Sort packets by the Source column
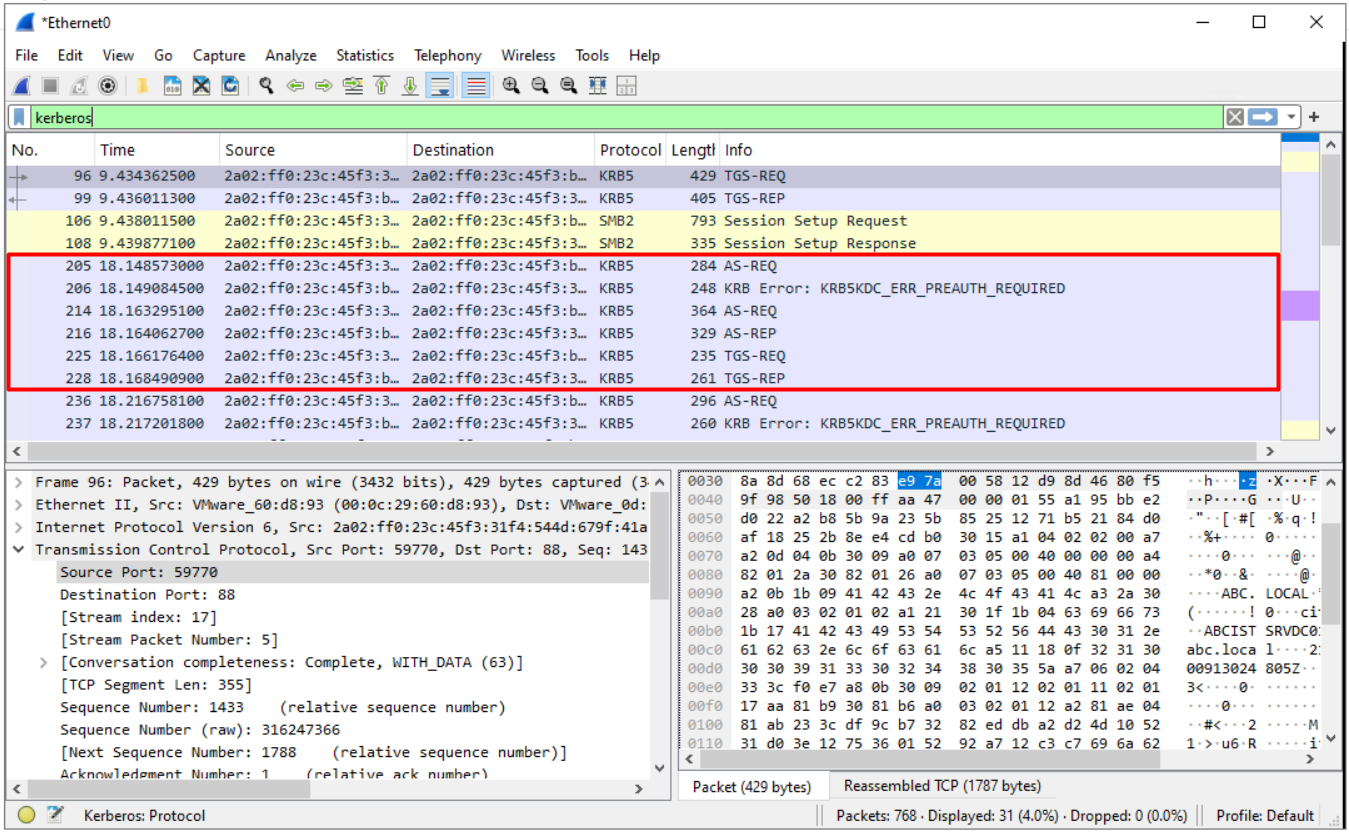 coord(313,150)
